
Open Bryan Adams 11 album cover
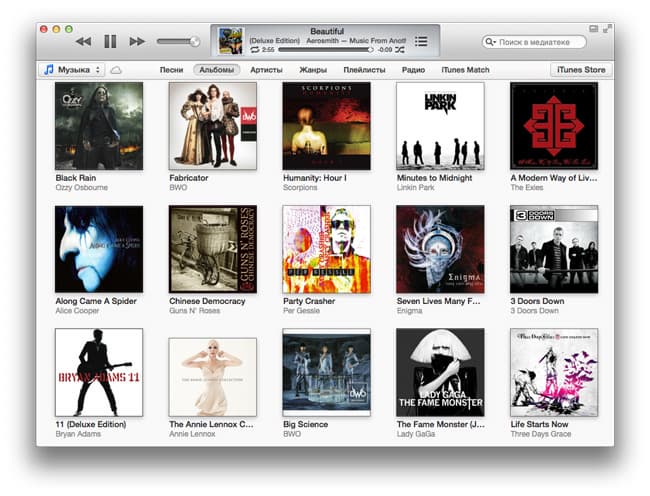point(99,373)
